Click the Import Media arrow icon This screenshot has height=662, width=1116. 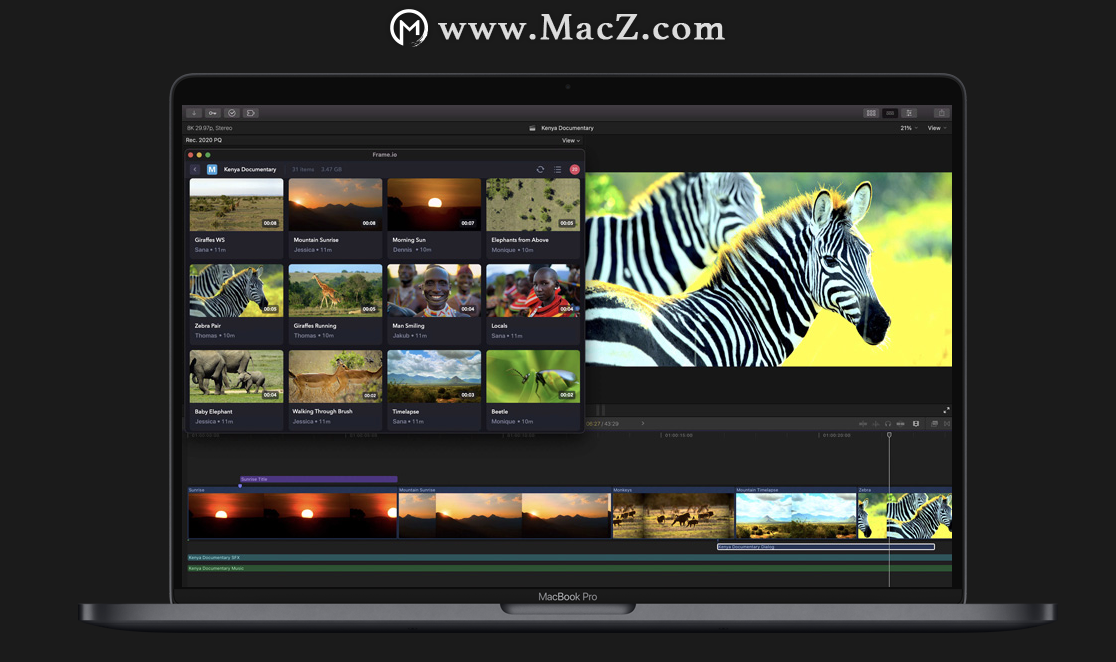pos(194,113)
